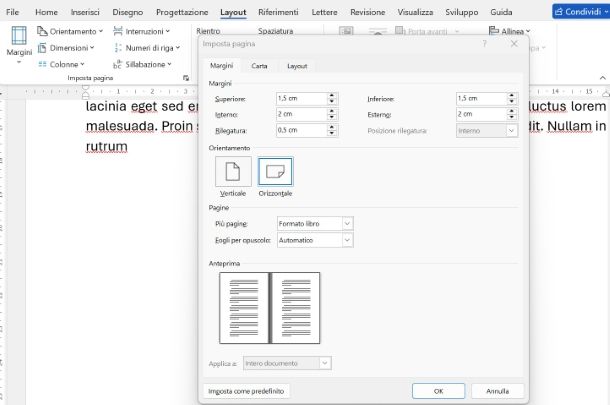
Task: Click the Condividi share button
Action: point(576,11)
